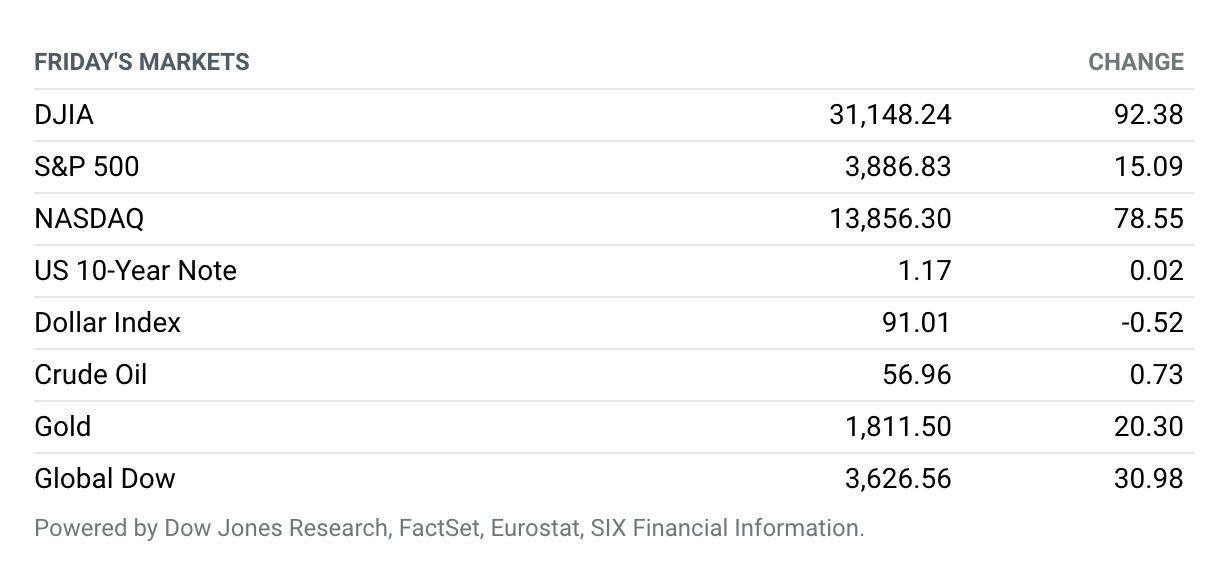This screenshot has width=1224, height=588.
Task: Click the Gold row label
Action: click(x=63, y=427)
